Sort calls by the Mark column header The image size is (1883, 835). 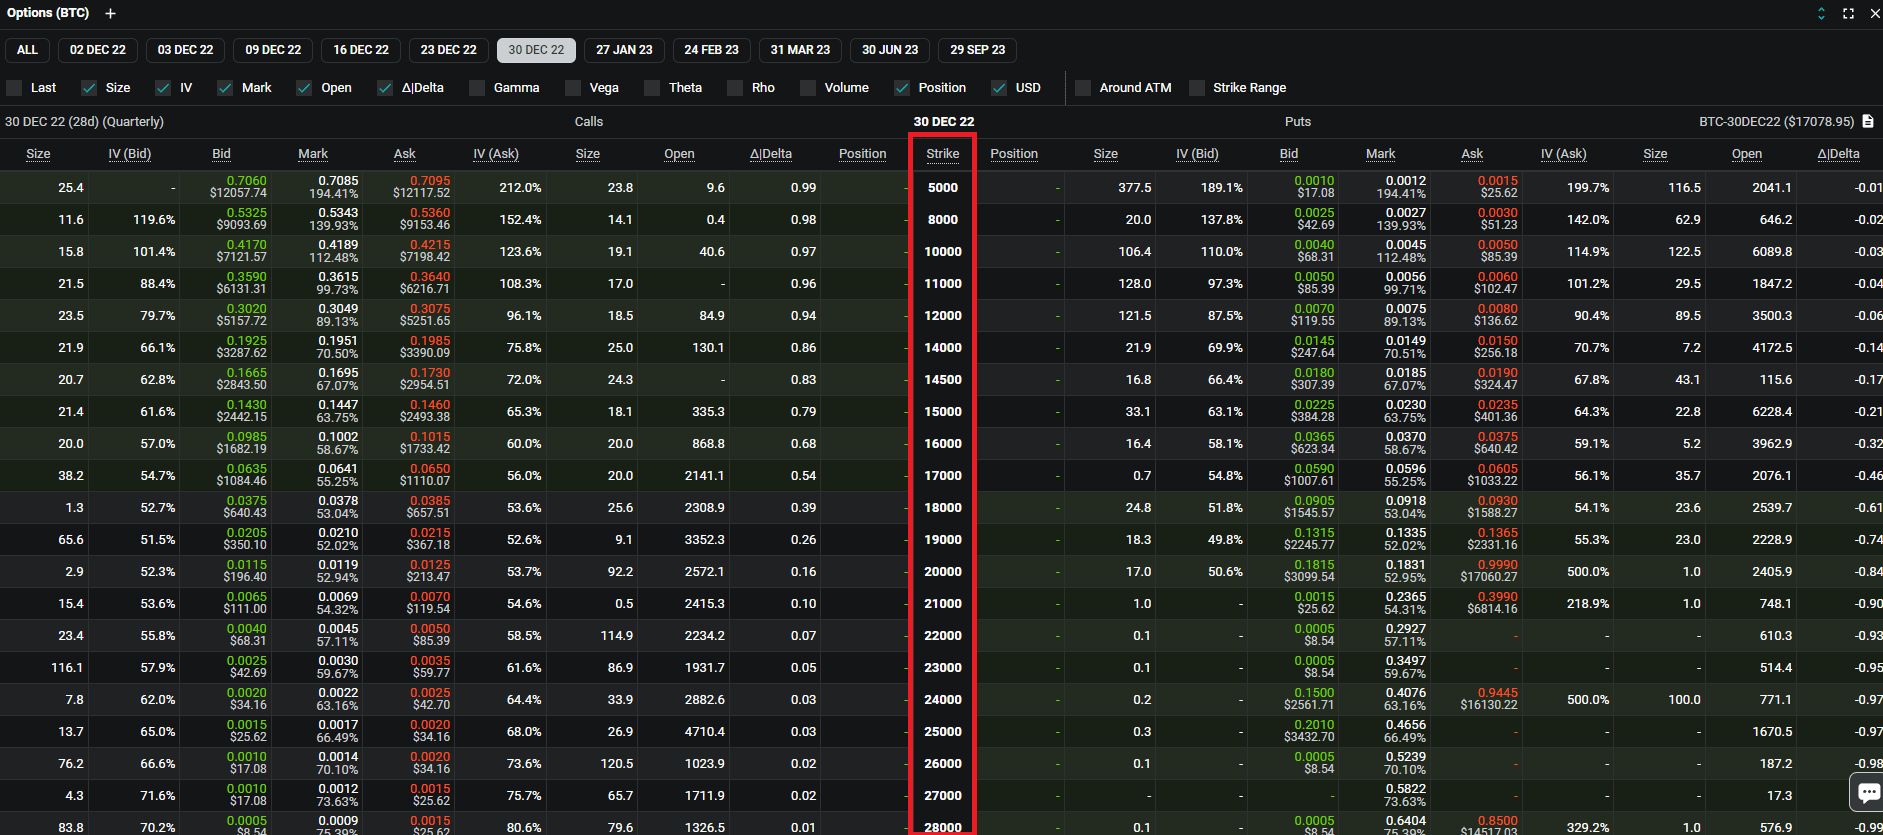click(313, 154)
